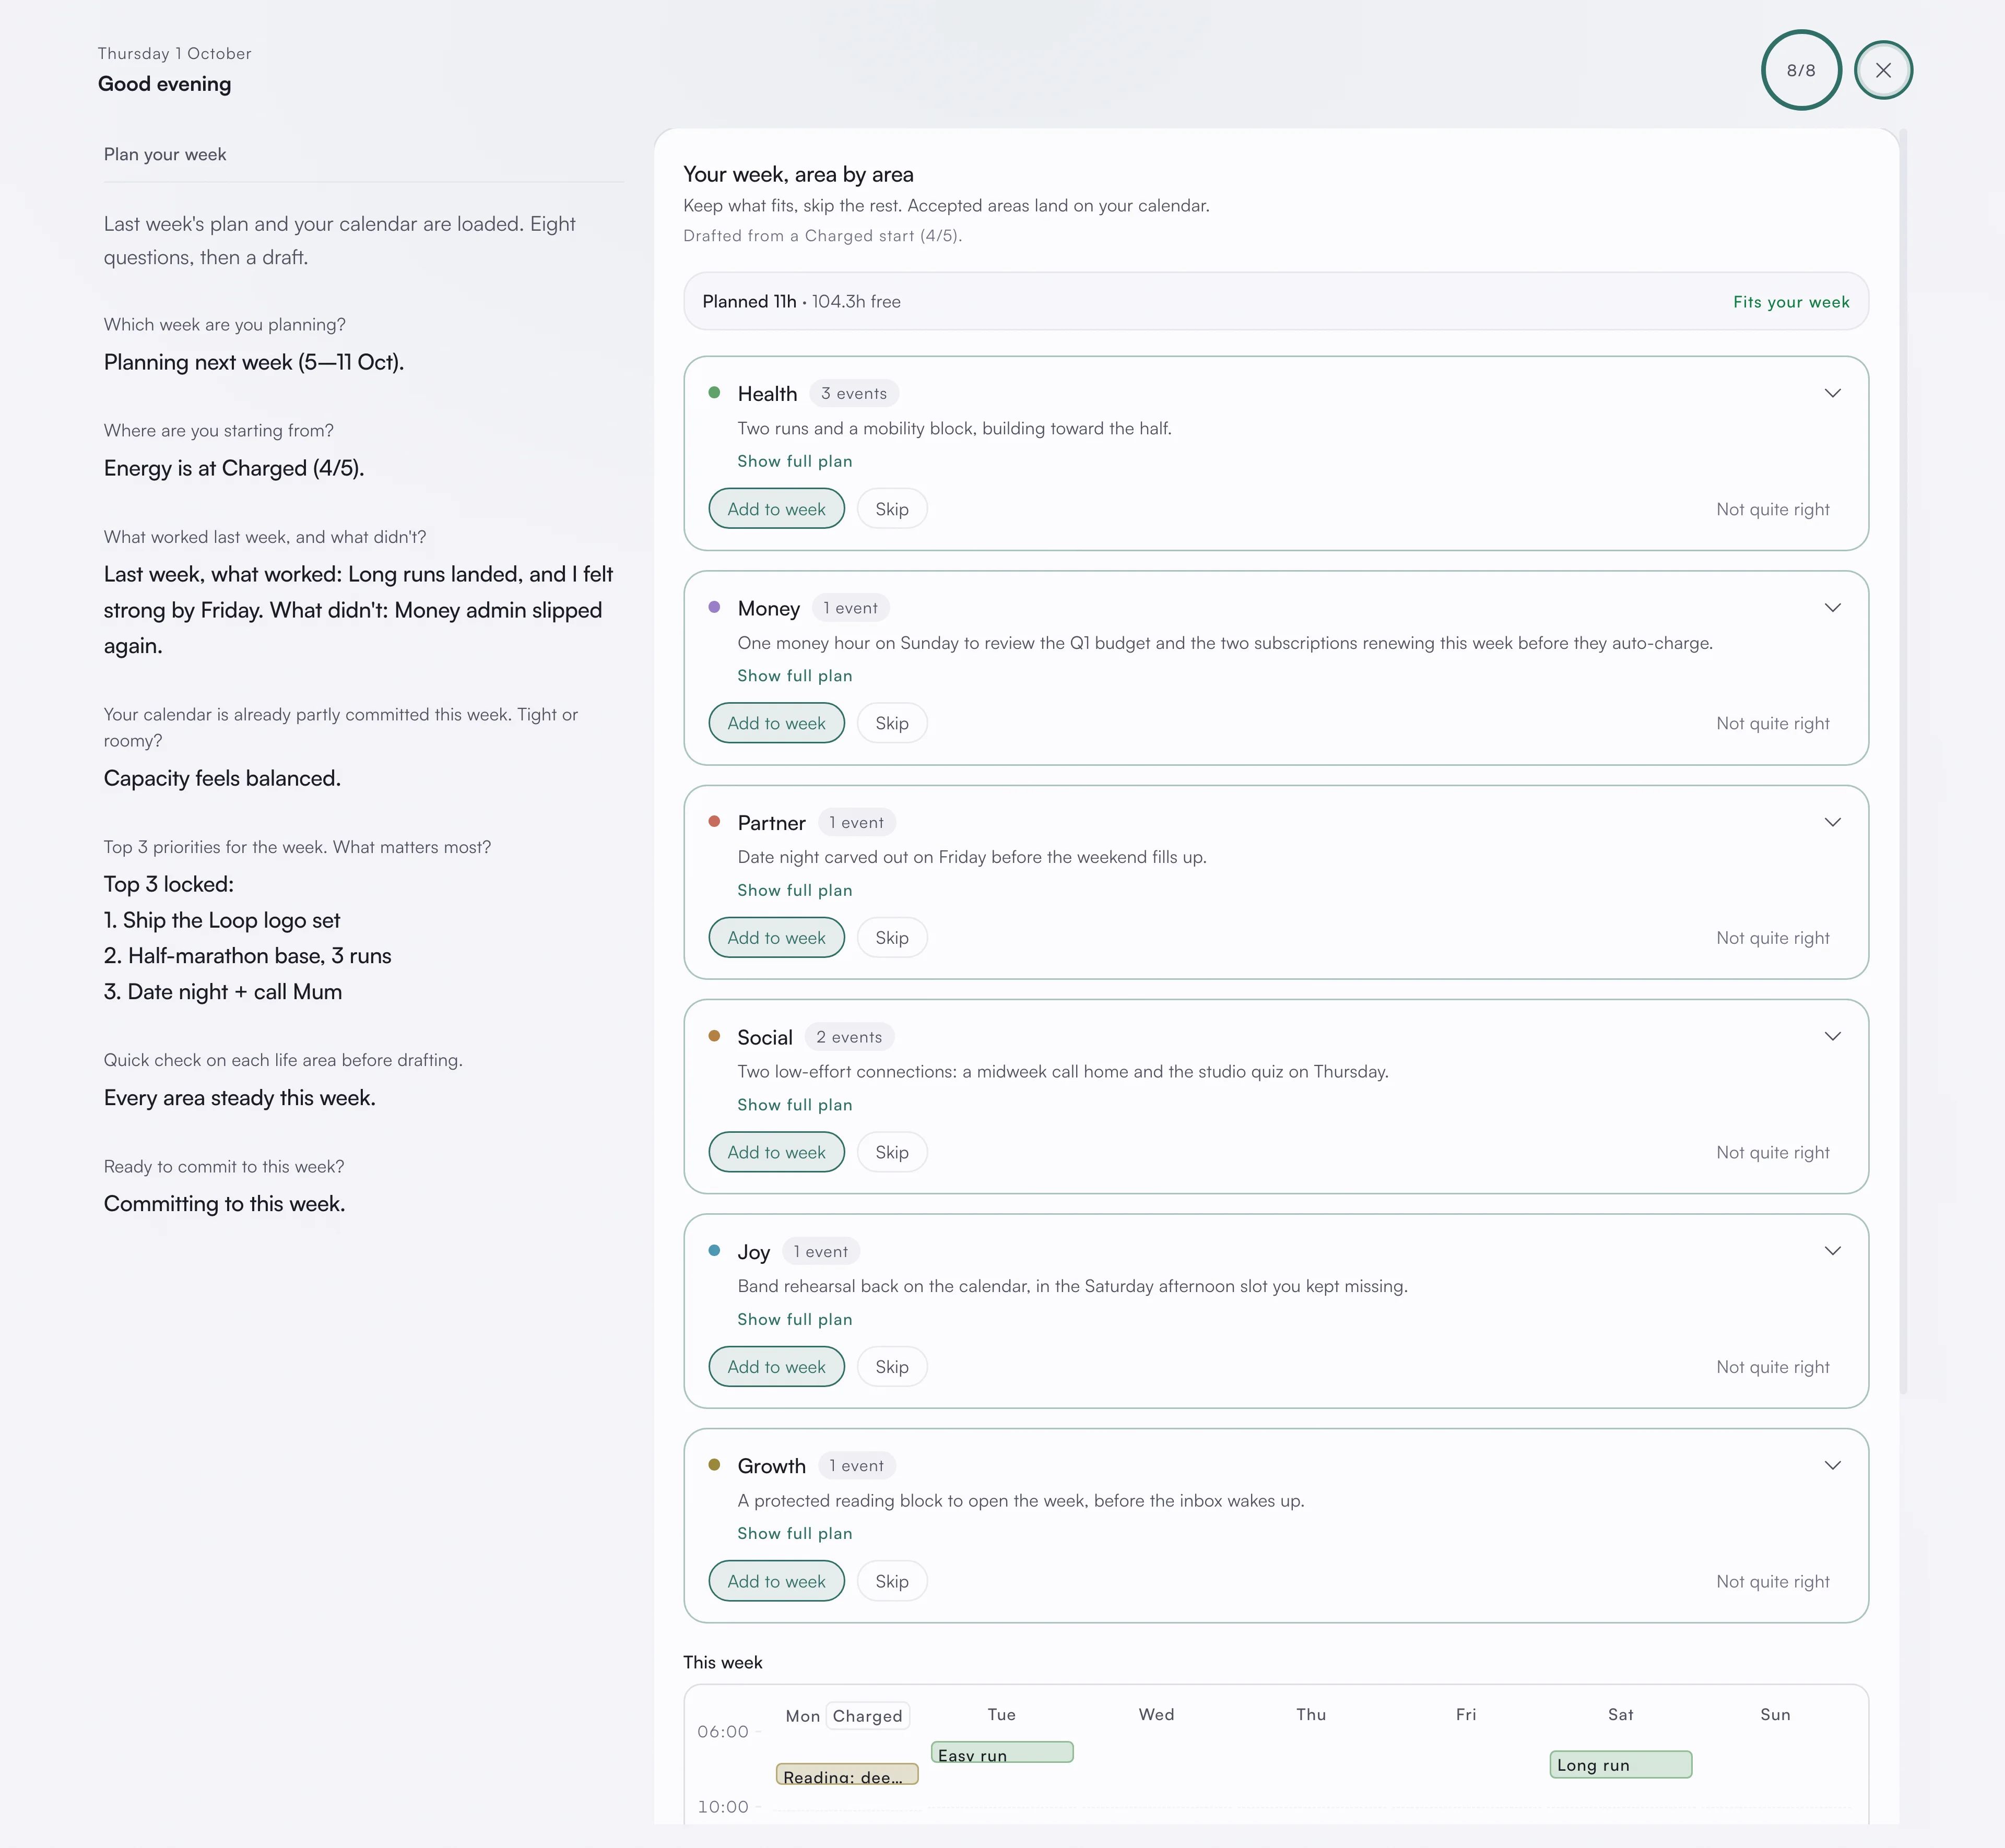Expand the Money area chevron
The height and width of the screenshot is (1848, 2005).
[1832, 608]
